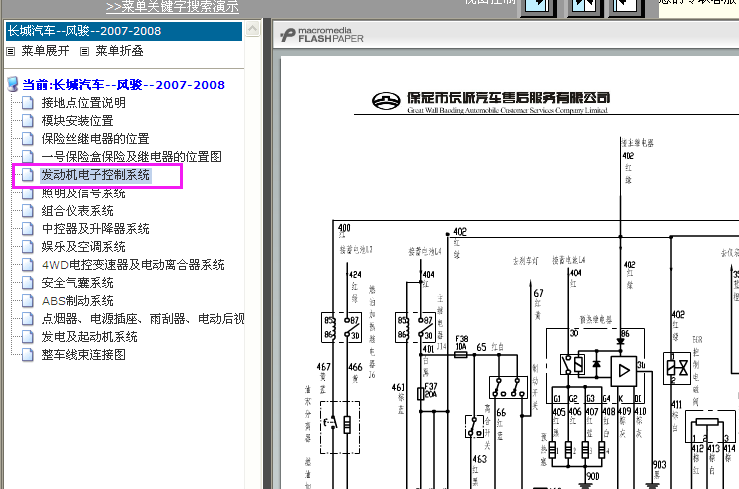Click the middle view control icon with split panes
This screenshot has width=739, height=489.
(x=584, y=7)
